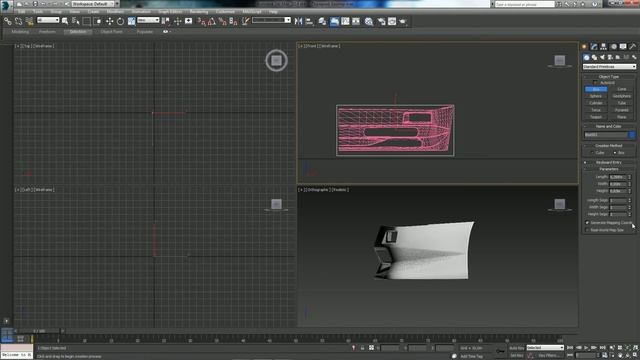Open the named selection sets dropdown
Screen dimensions: 640x360
(x=271, y=20)
